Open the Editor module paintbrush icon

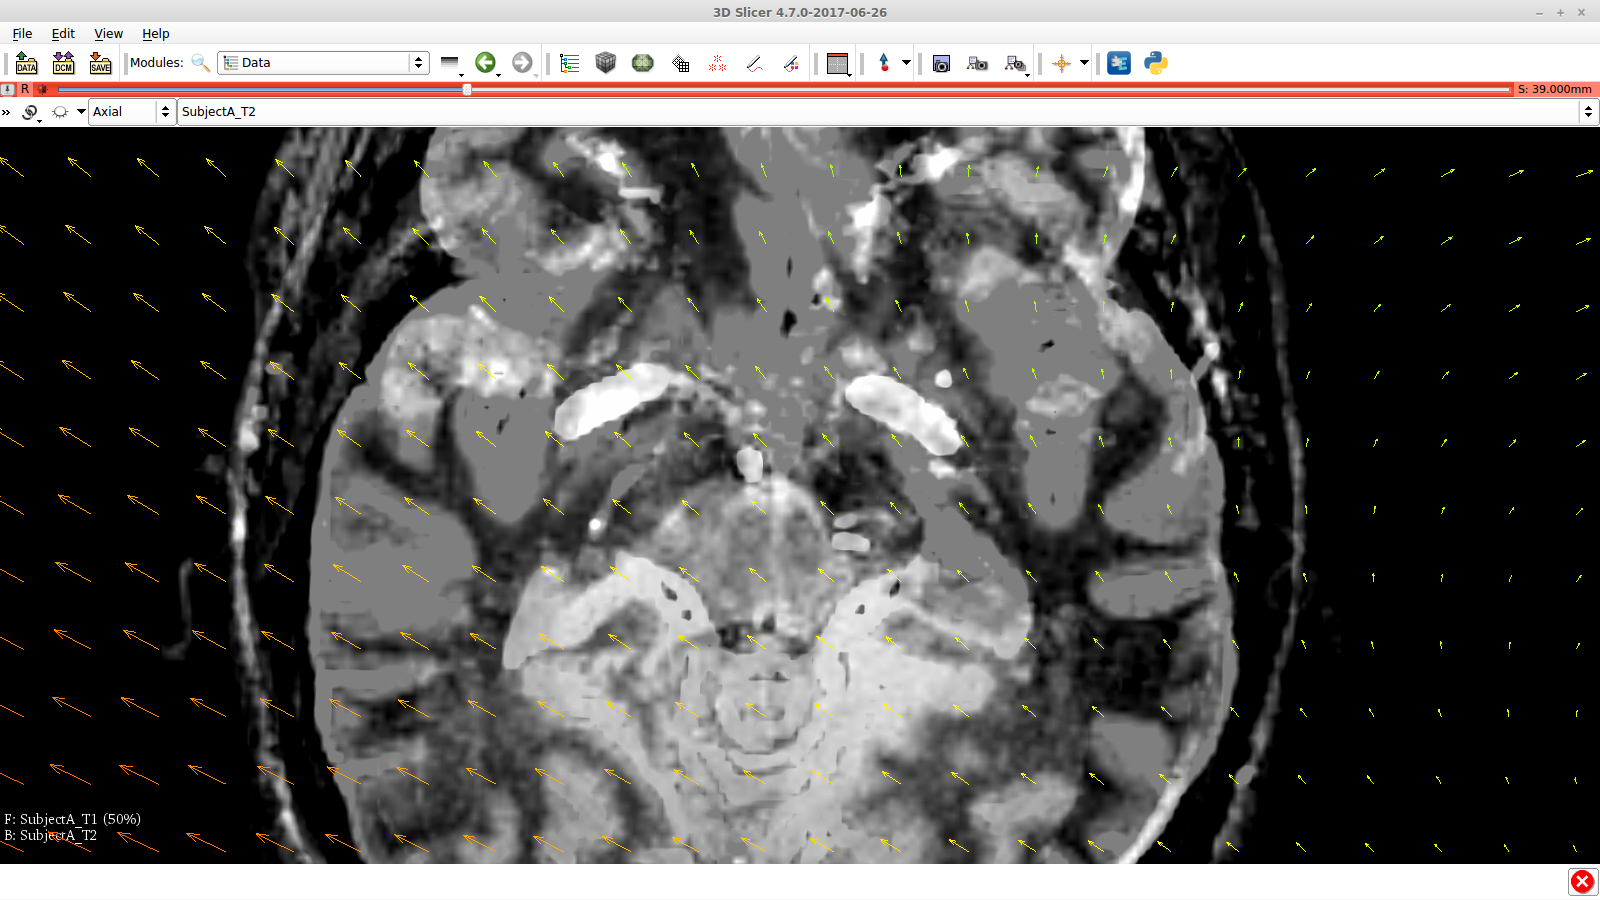click(x=791, y=63)
